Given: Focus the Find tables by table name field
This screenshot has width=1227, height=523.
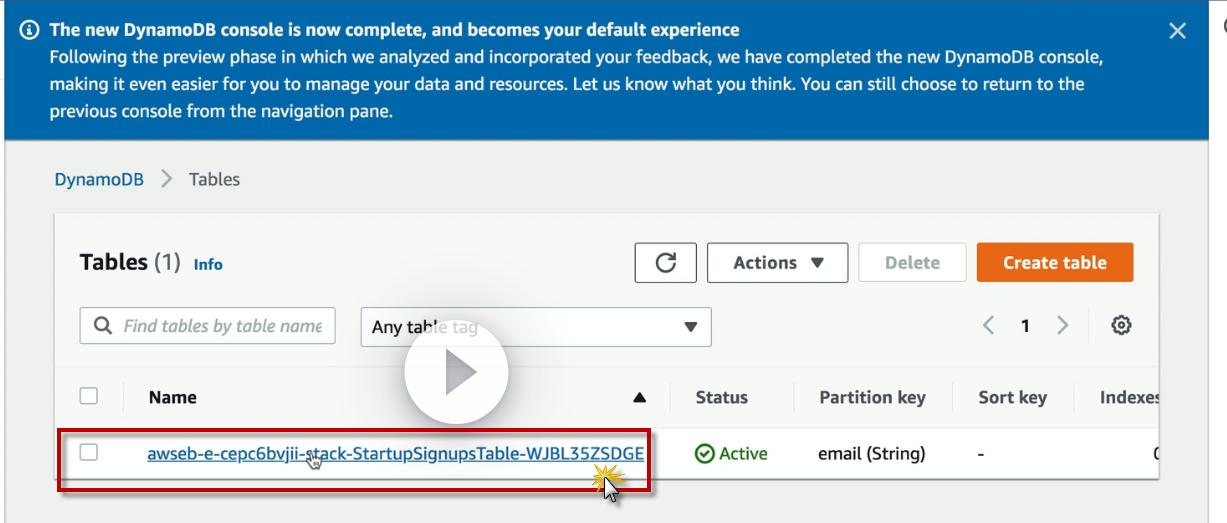Looking at the screenshot, I should pos(207,326).
